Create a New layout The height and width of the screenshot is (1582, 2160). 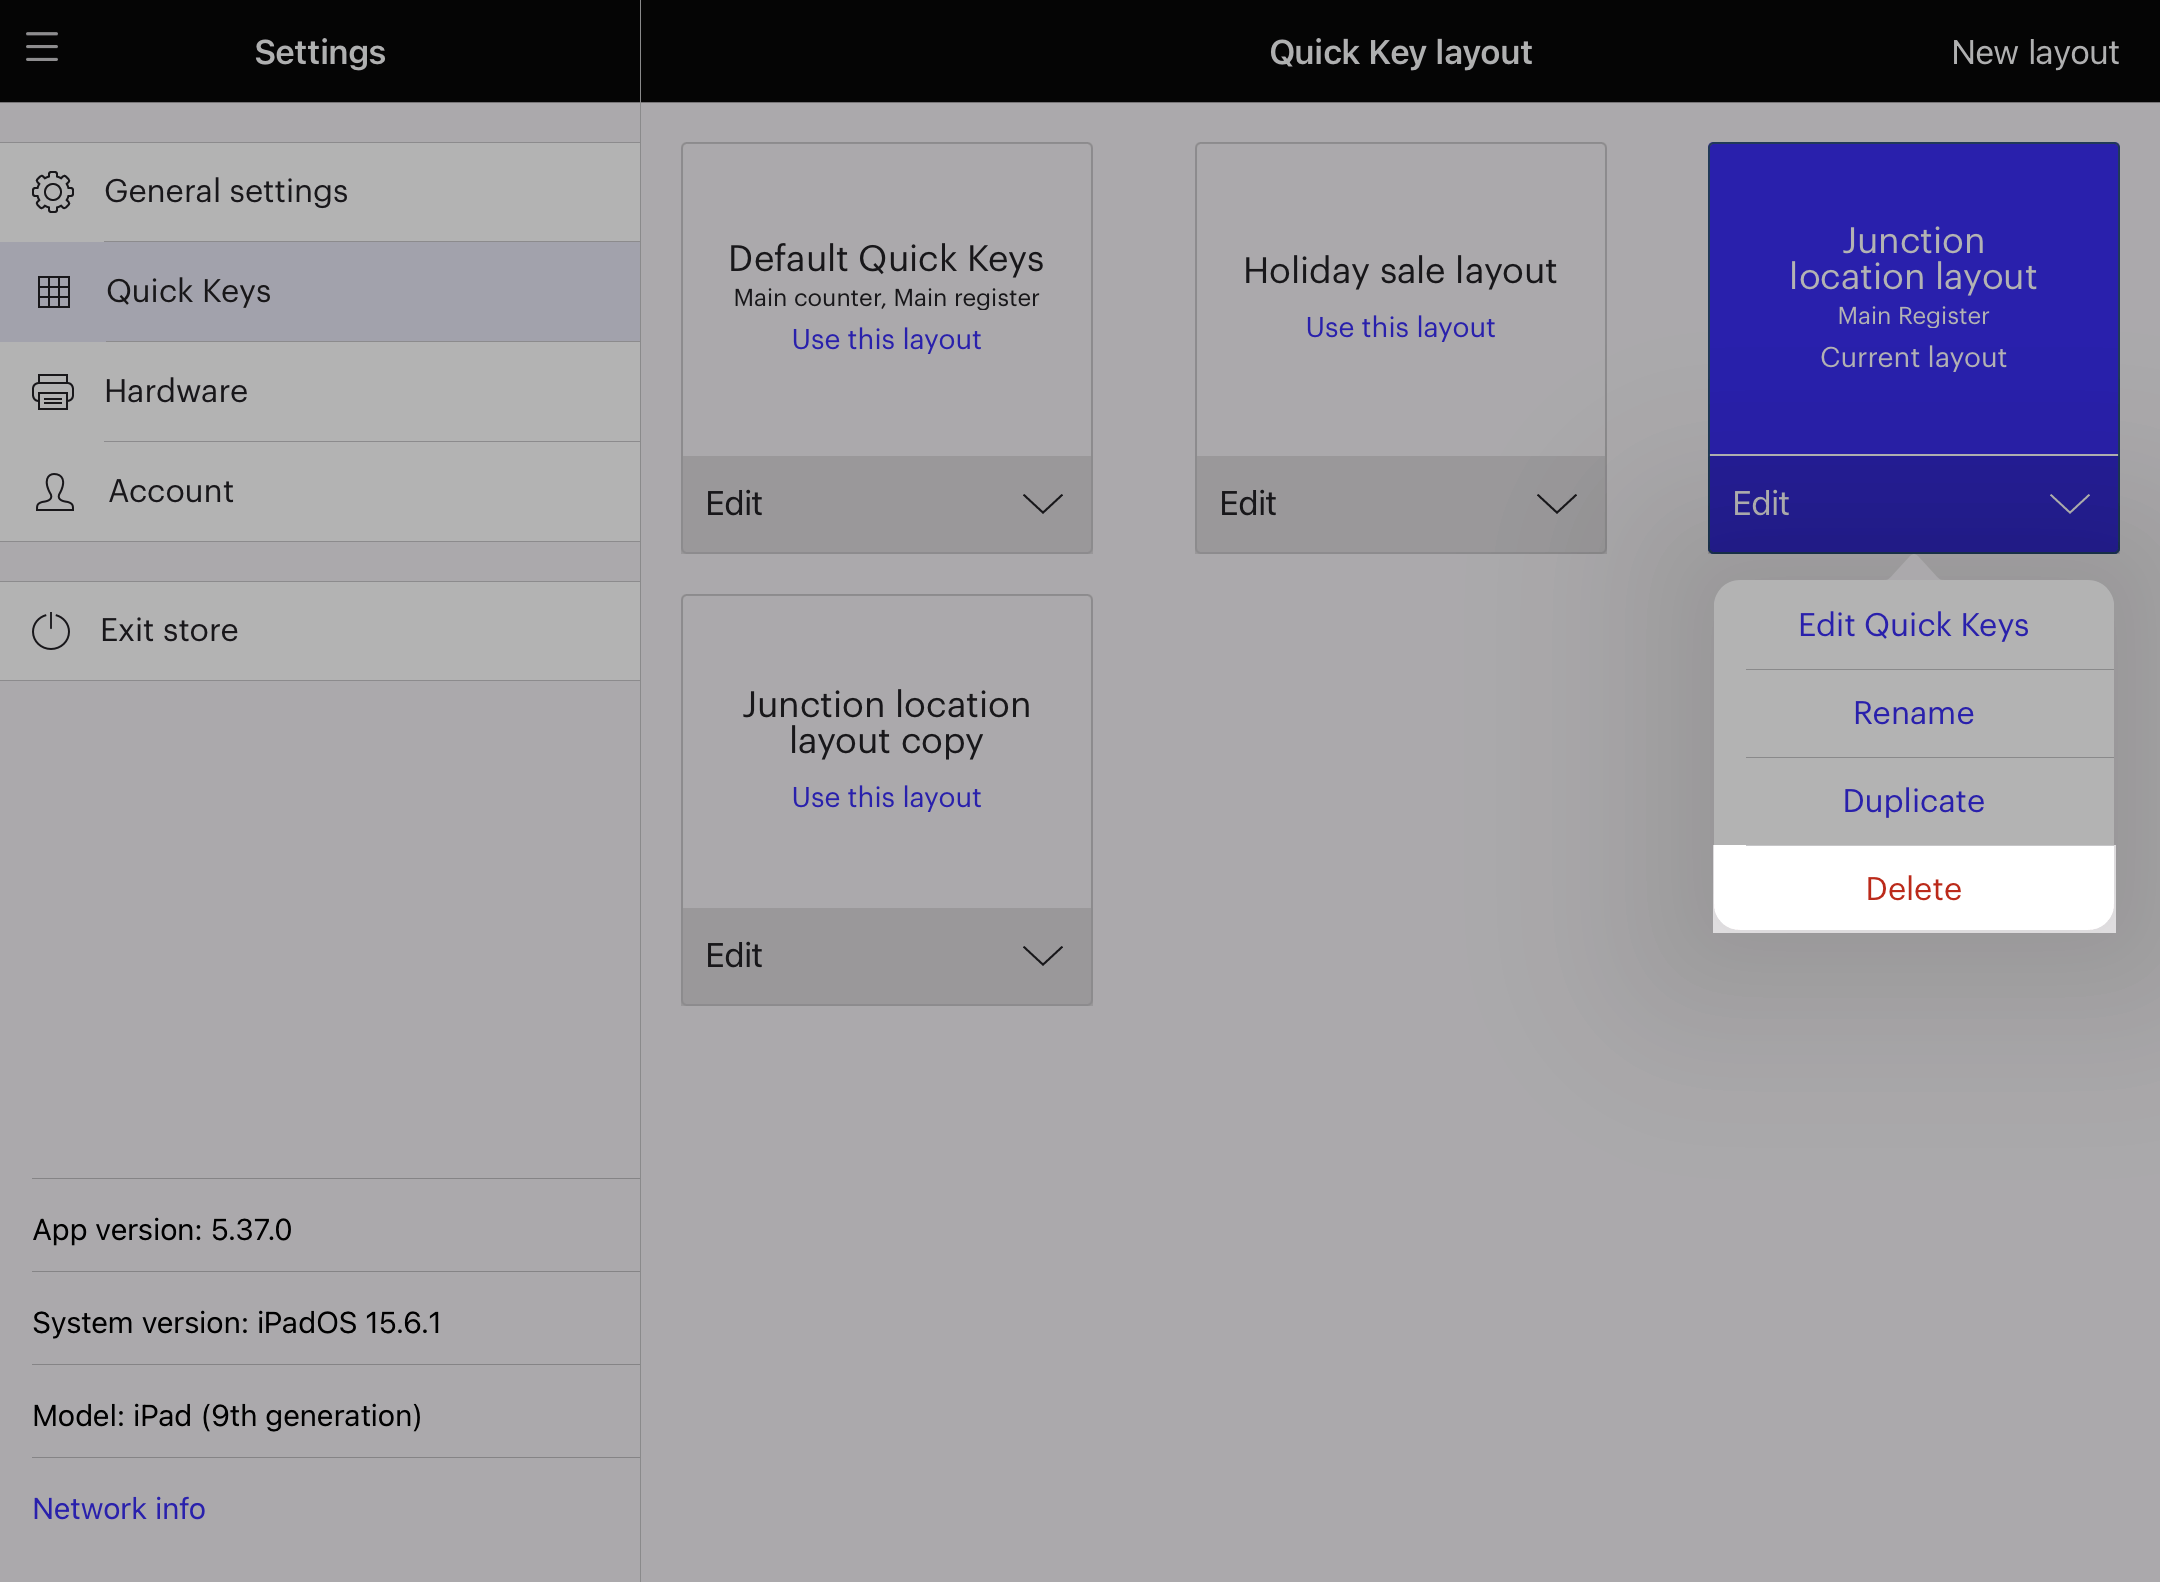pos(2035,52)
